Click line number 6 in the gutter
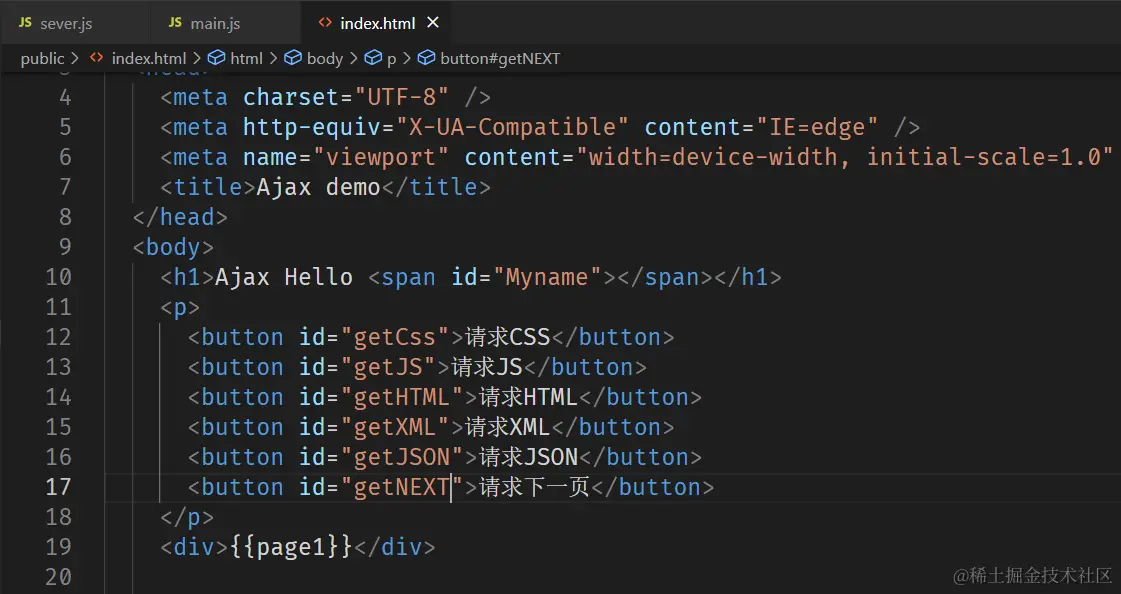 pyautogui.click(x=65, y=157)
